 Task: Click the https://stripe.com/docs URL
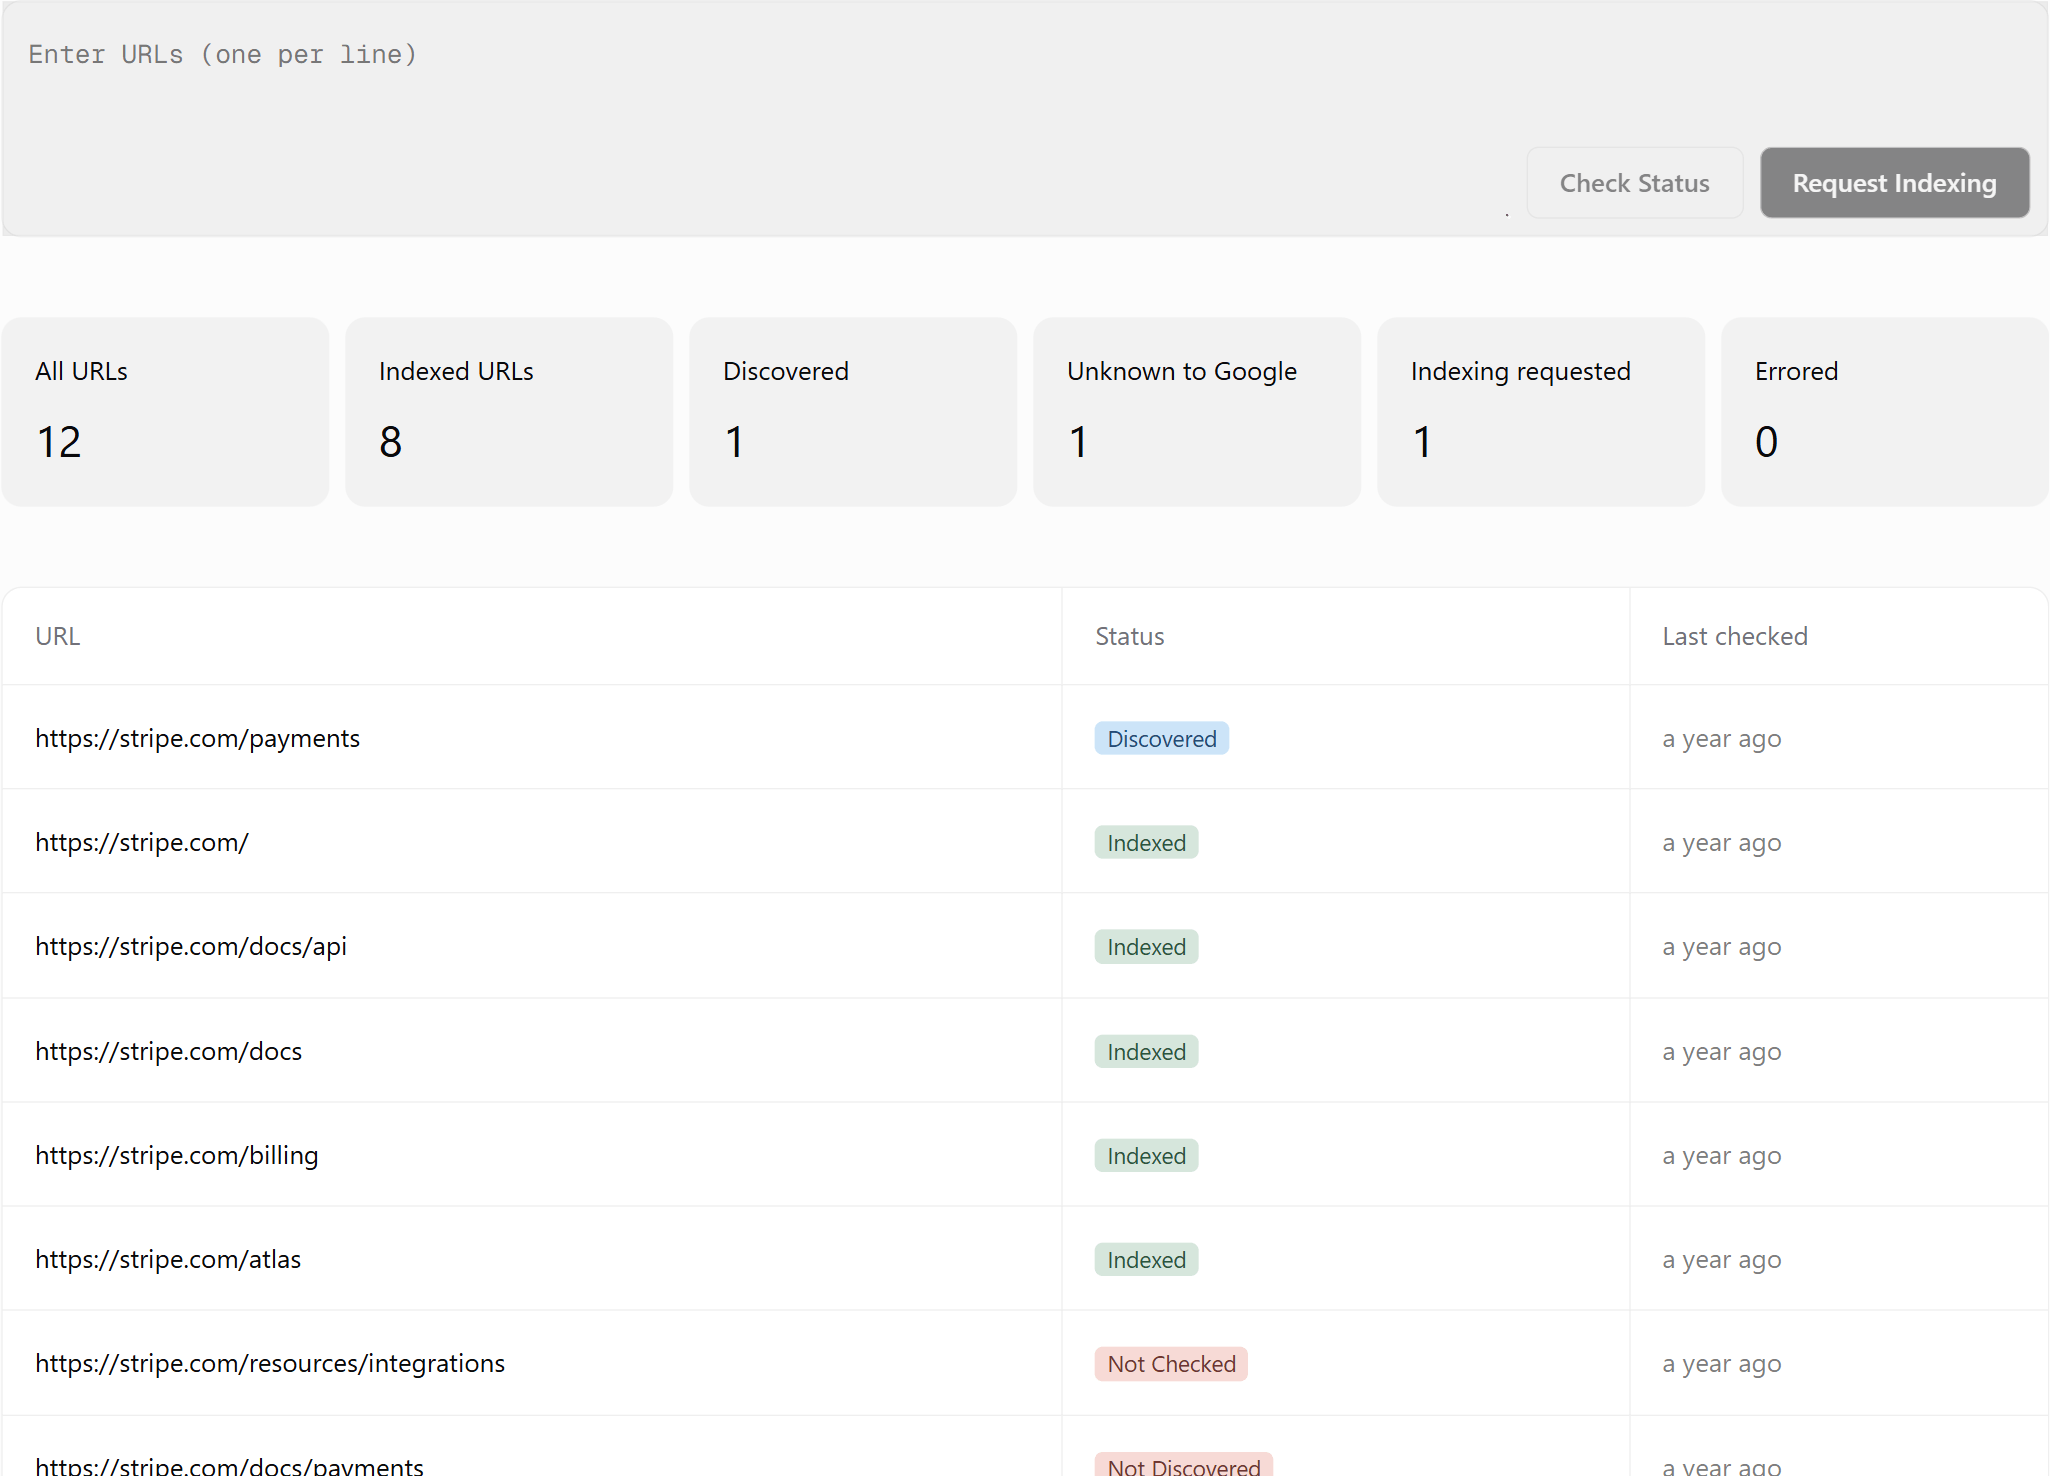(x=168, y=1051)
